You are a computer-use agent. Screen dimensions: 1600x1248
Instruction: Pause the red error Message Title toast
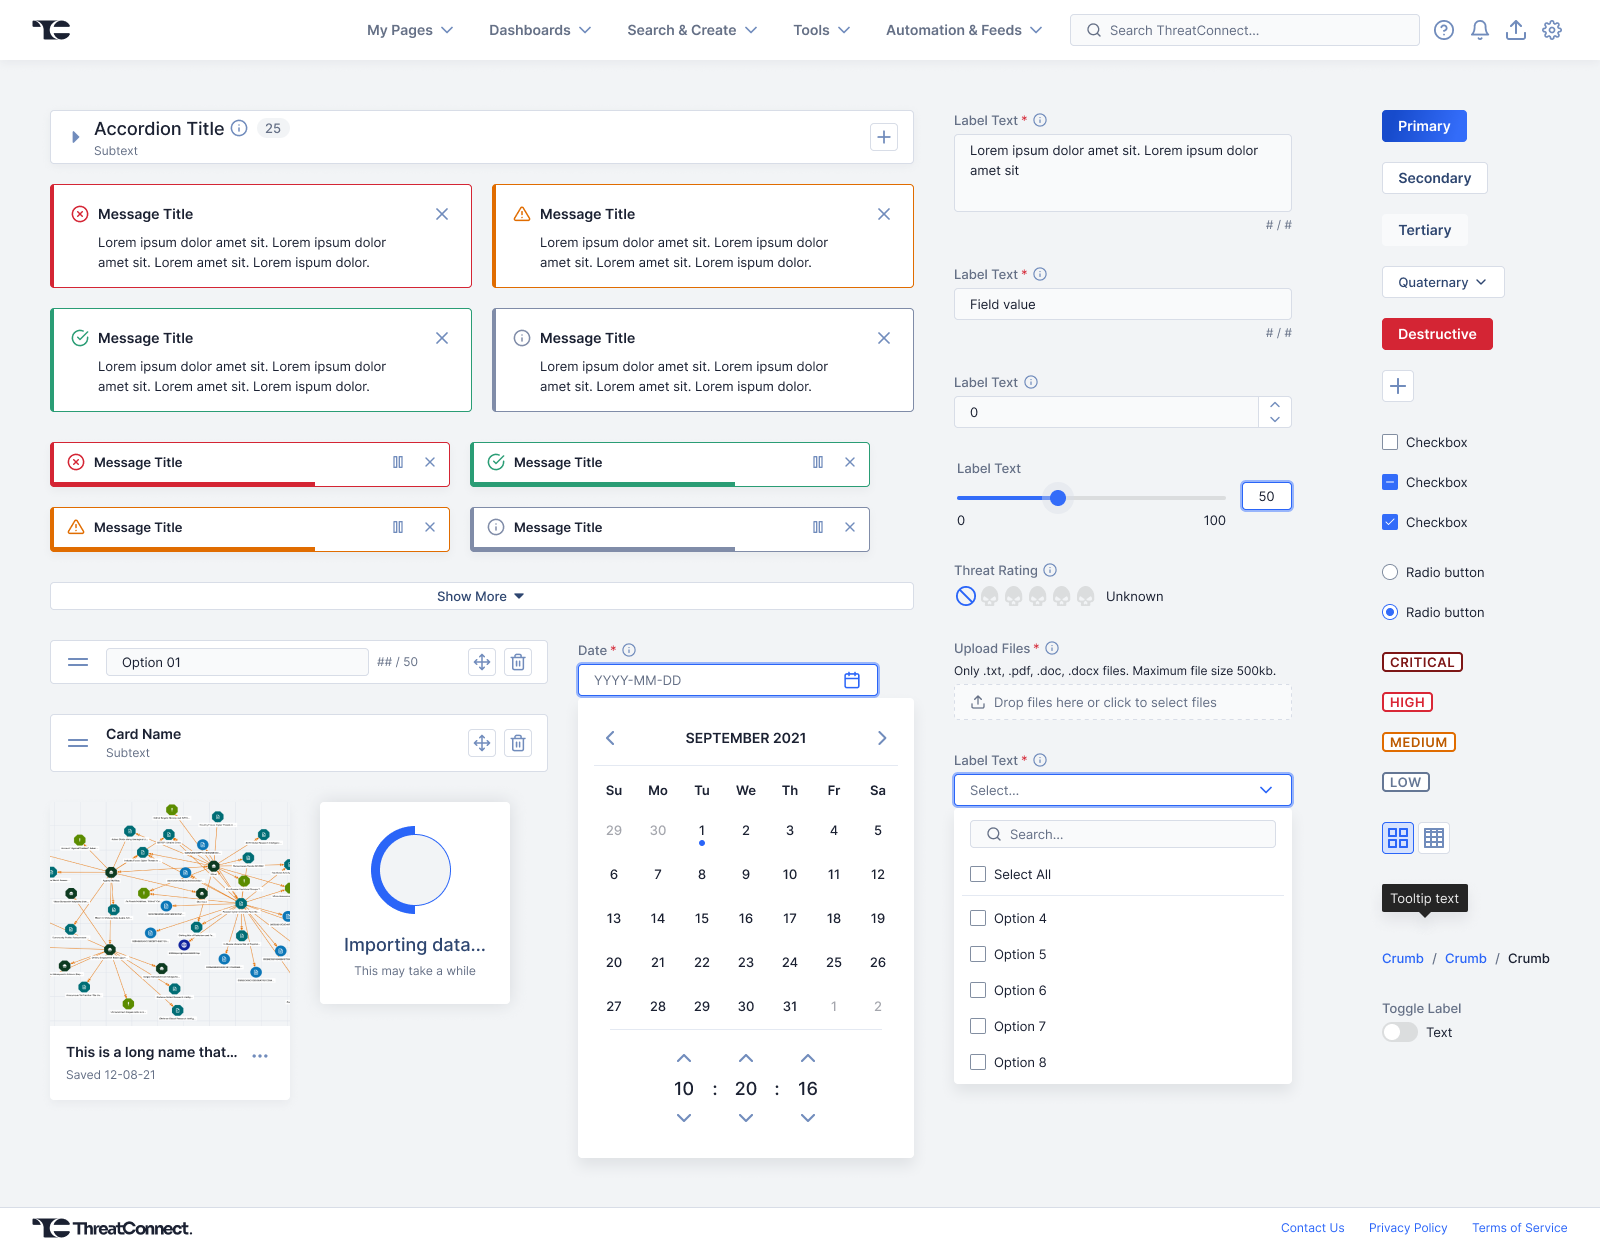(398, 462)
